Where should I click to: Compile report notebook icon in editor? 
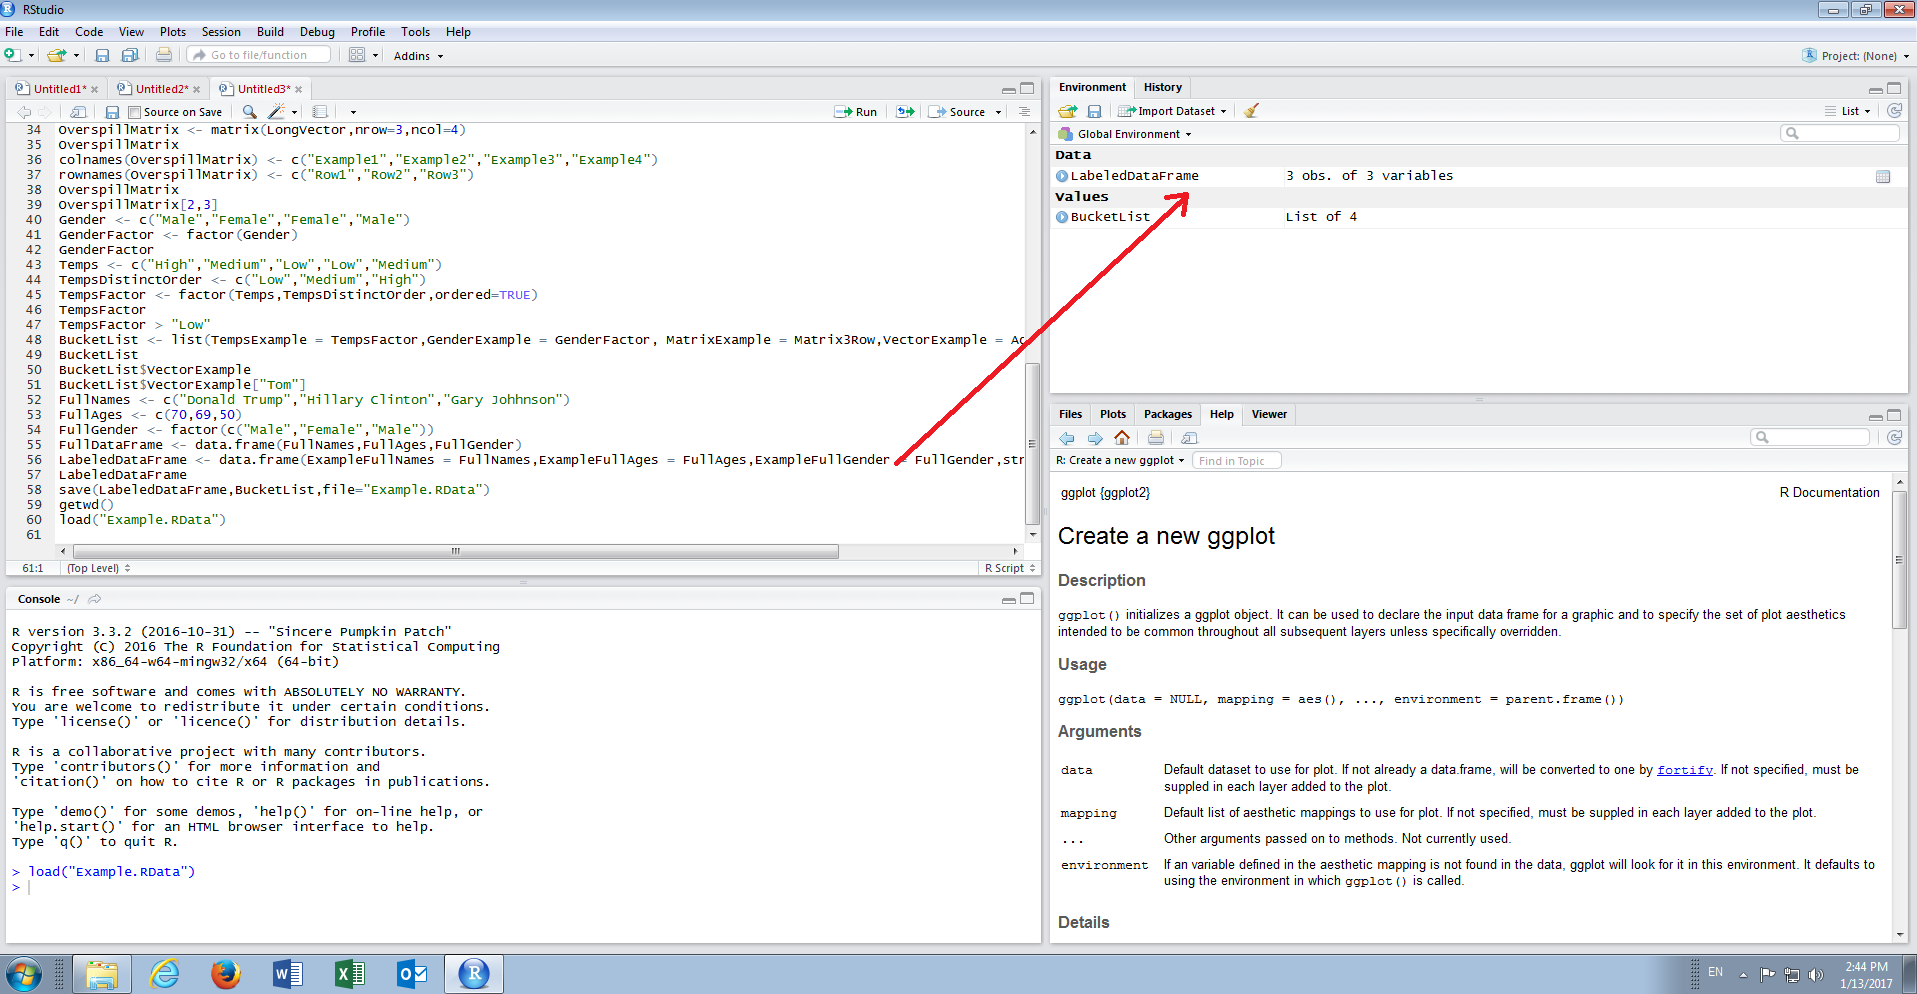pos(320,112)
